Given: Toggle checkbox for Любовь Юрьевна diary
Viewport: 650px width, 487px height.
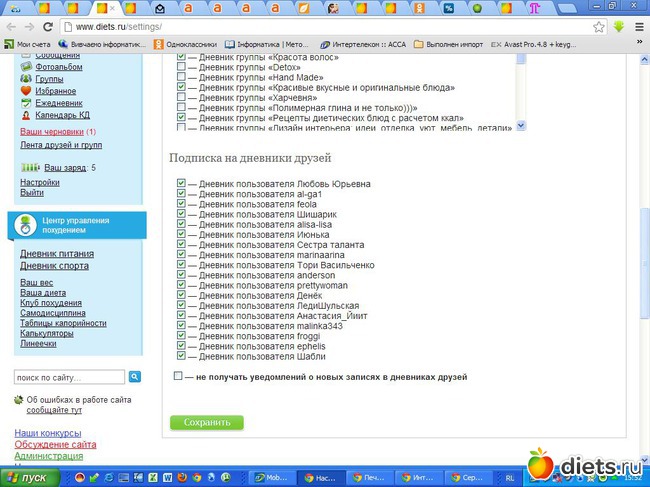Looking at the screenshot, I should pyautogui.click(x=181, y=184).
